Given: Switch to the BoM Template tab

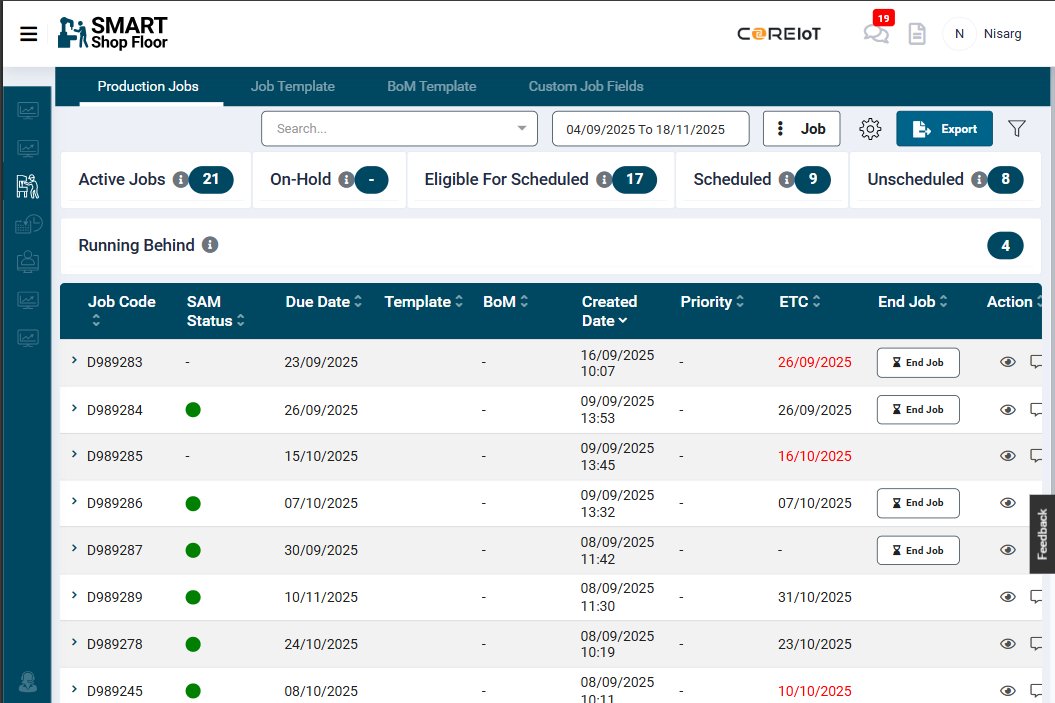Looking at the screenshot, I should (431, 86).
